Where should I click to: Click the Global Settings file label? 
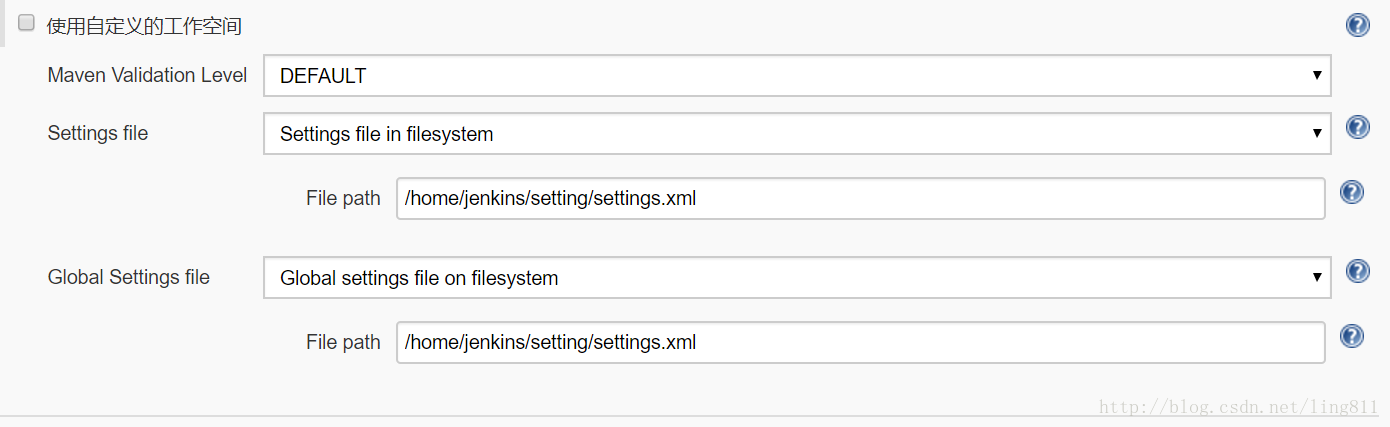click(129, 277)
